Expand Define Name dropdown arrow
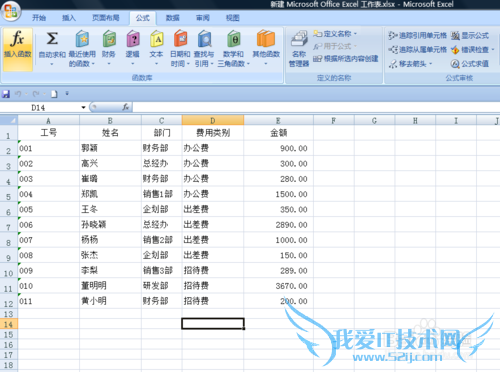This screenshot has width=500, height=372. pos(355,34)
